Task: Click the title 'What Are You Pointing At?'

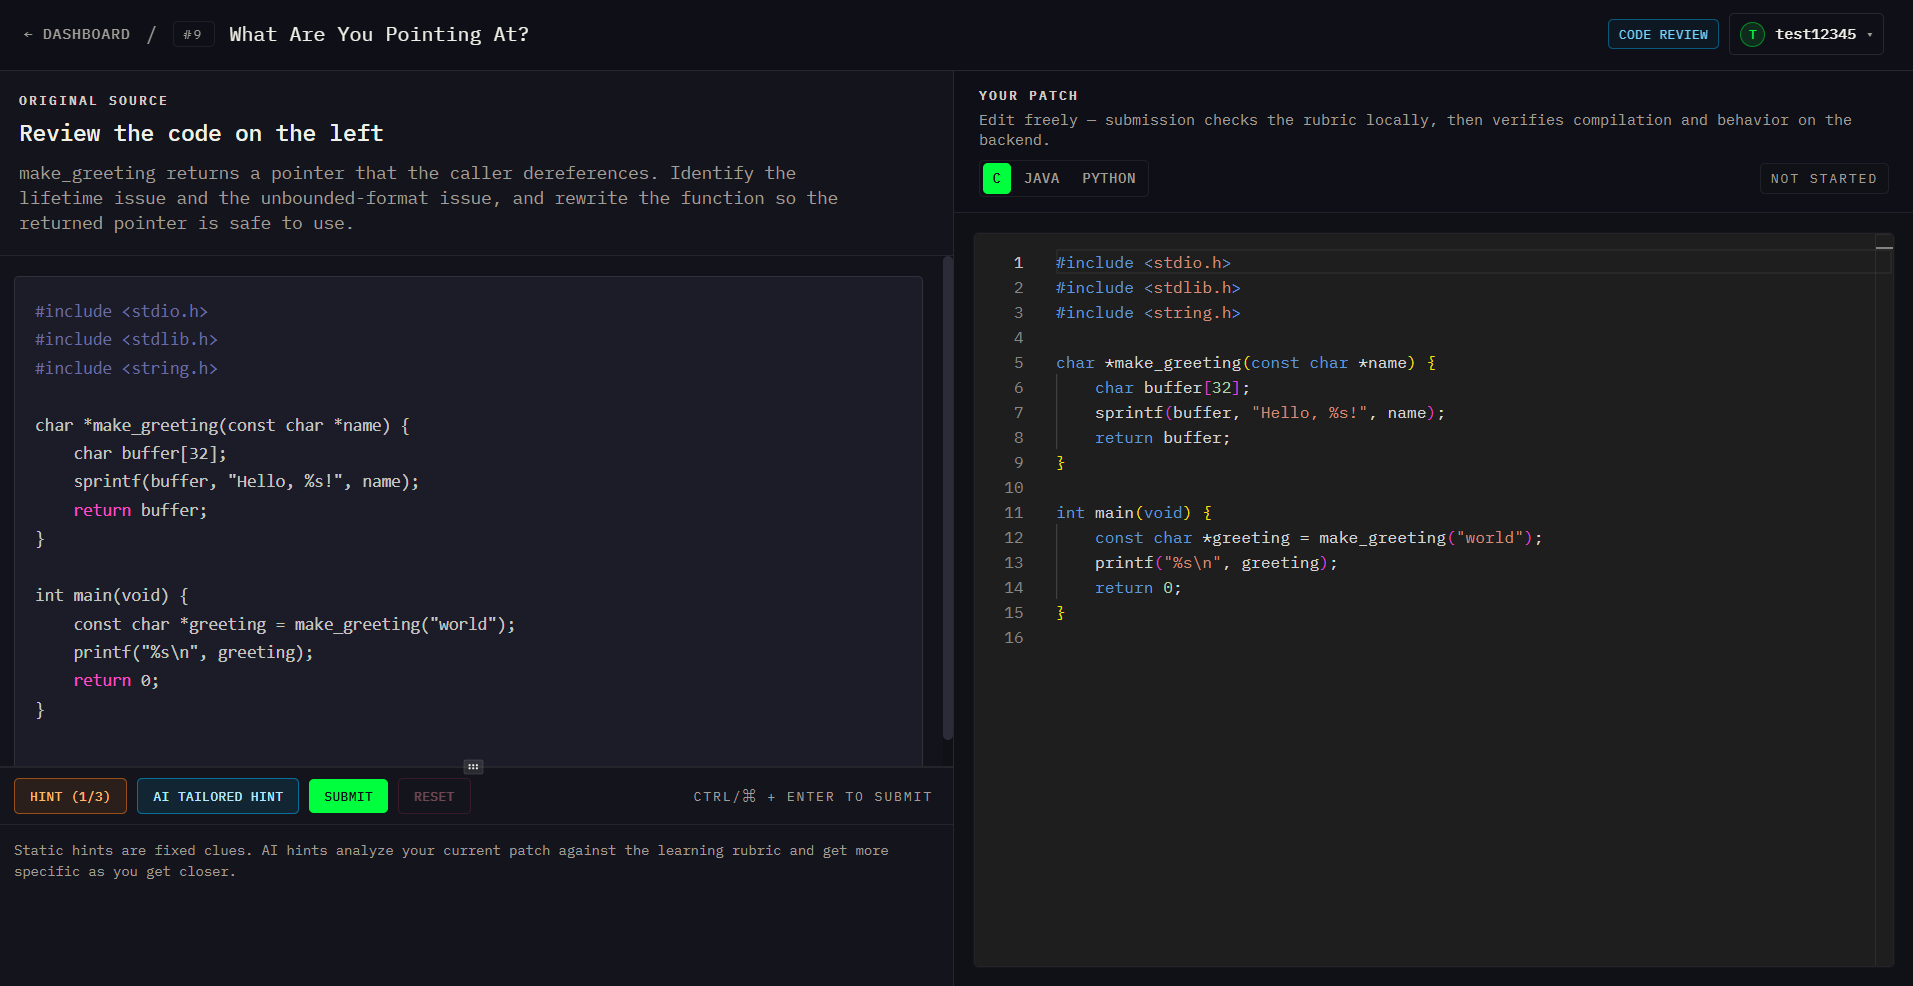Action: [379, 35]
